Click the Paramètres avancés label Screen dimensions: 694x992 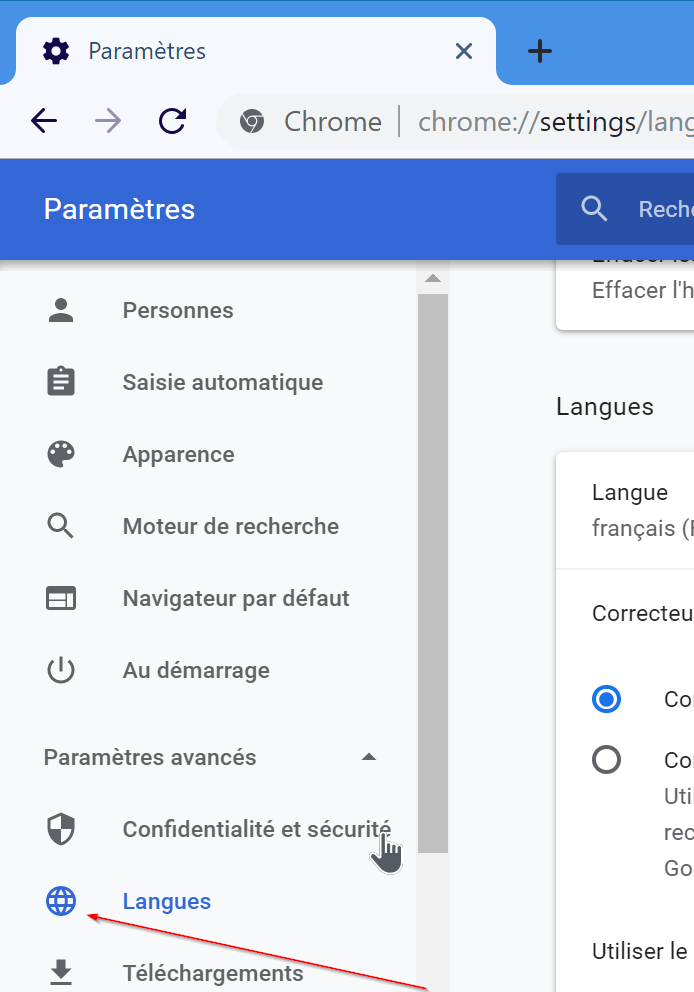[150, 757]
